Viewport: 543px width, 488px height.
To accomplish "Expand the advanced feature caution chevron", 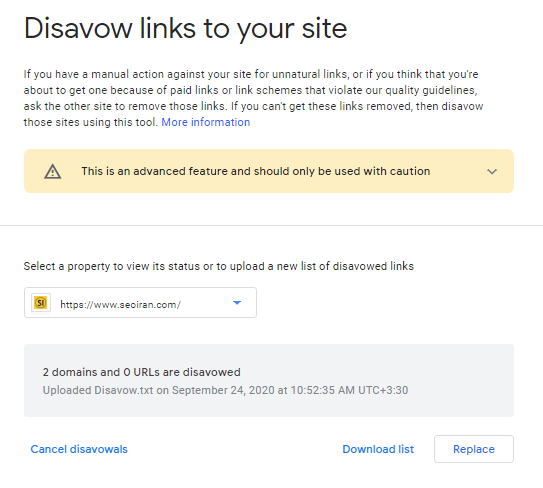I will pyautogui.click(x=492, y=171).
